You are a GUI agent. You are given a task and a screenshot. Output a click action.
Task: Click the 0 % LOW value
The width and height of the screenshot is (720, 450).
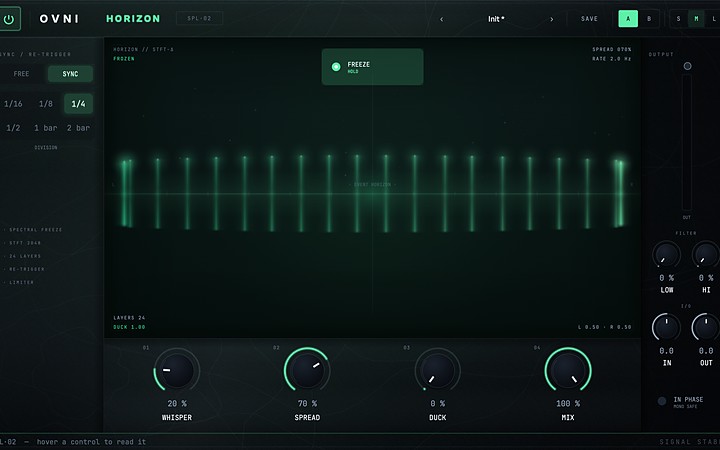(666, 278)
